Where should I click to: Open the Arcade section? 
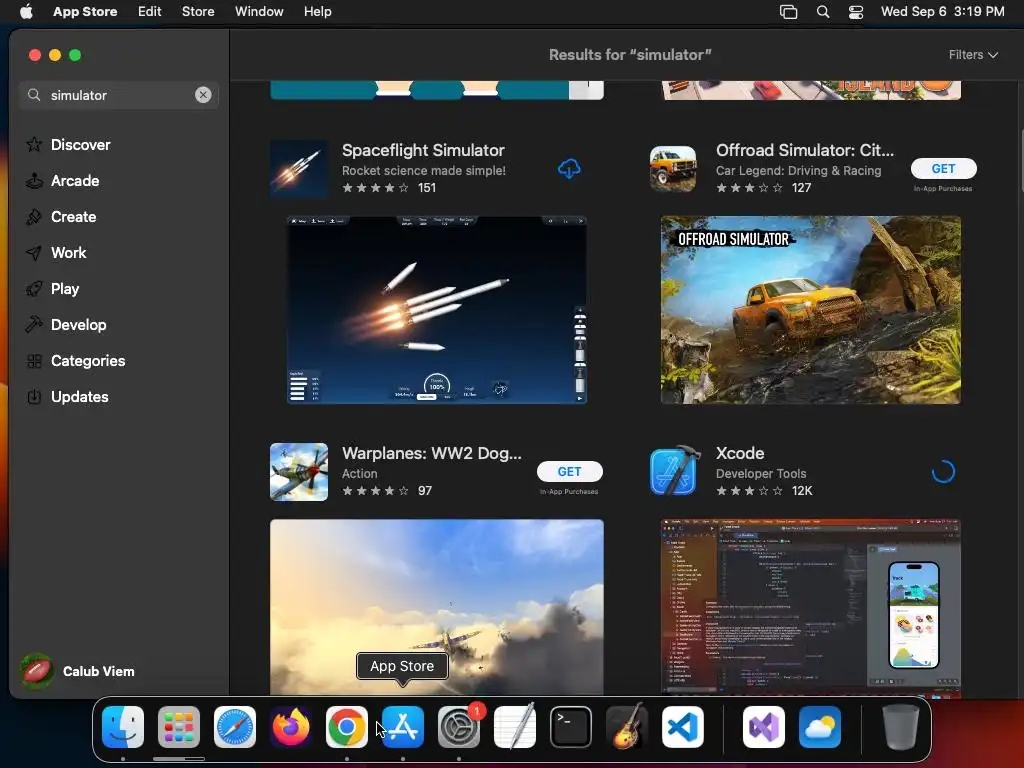tap(63, 181)
